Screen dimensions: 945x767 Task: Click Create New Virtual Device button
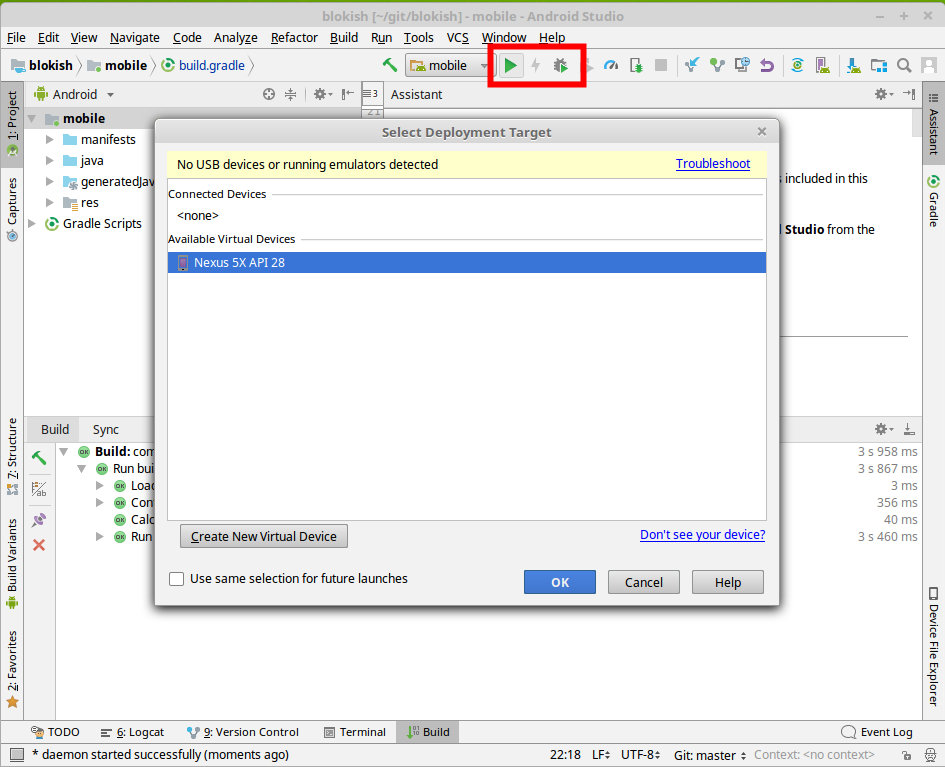pos(263,536)
